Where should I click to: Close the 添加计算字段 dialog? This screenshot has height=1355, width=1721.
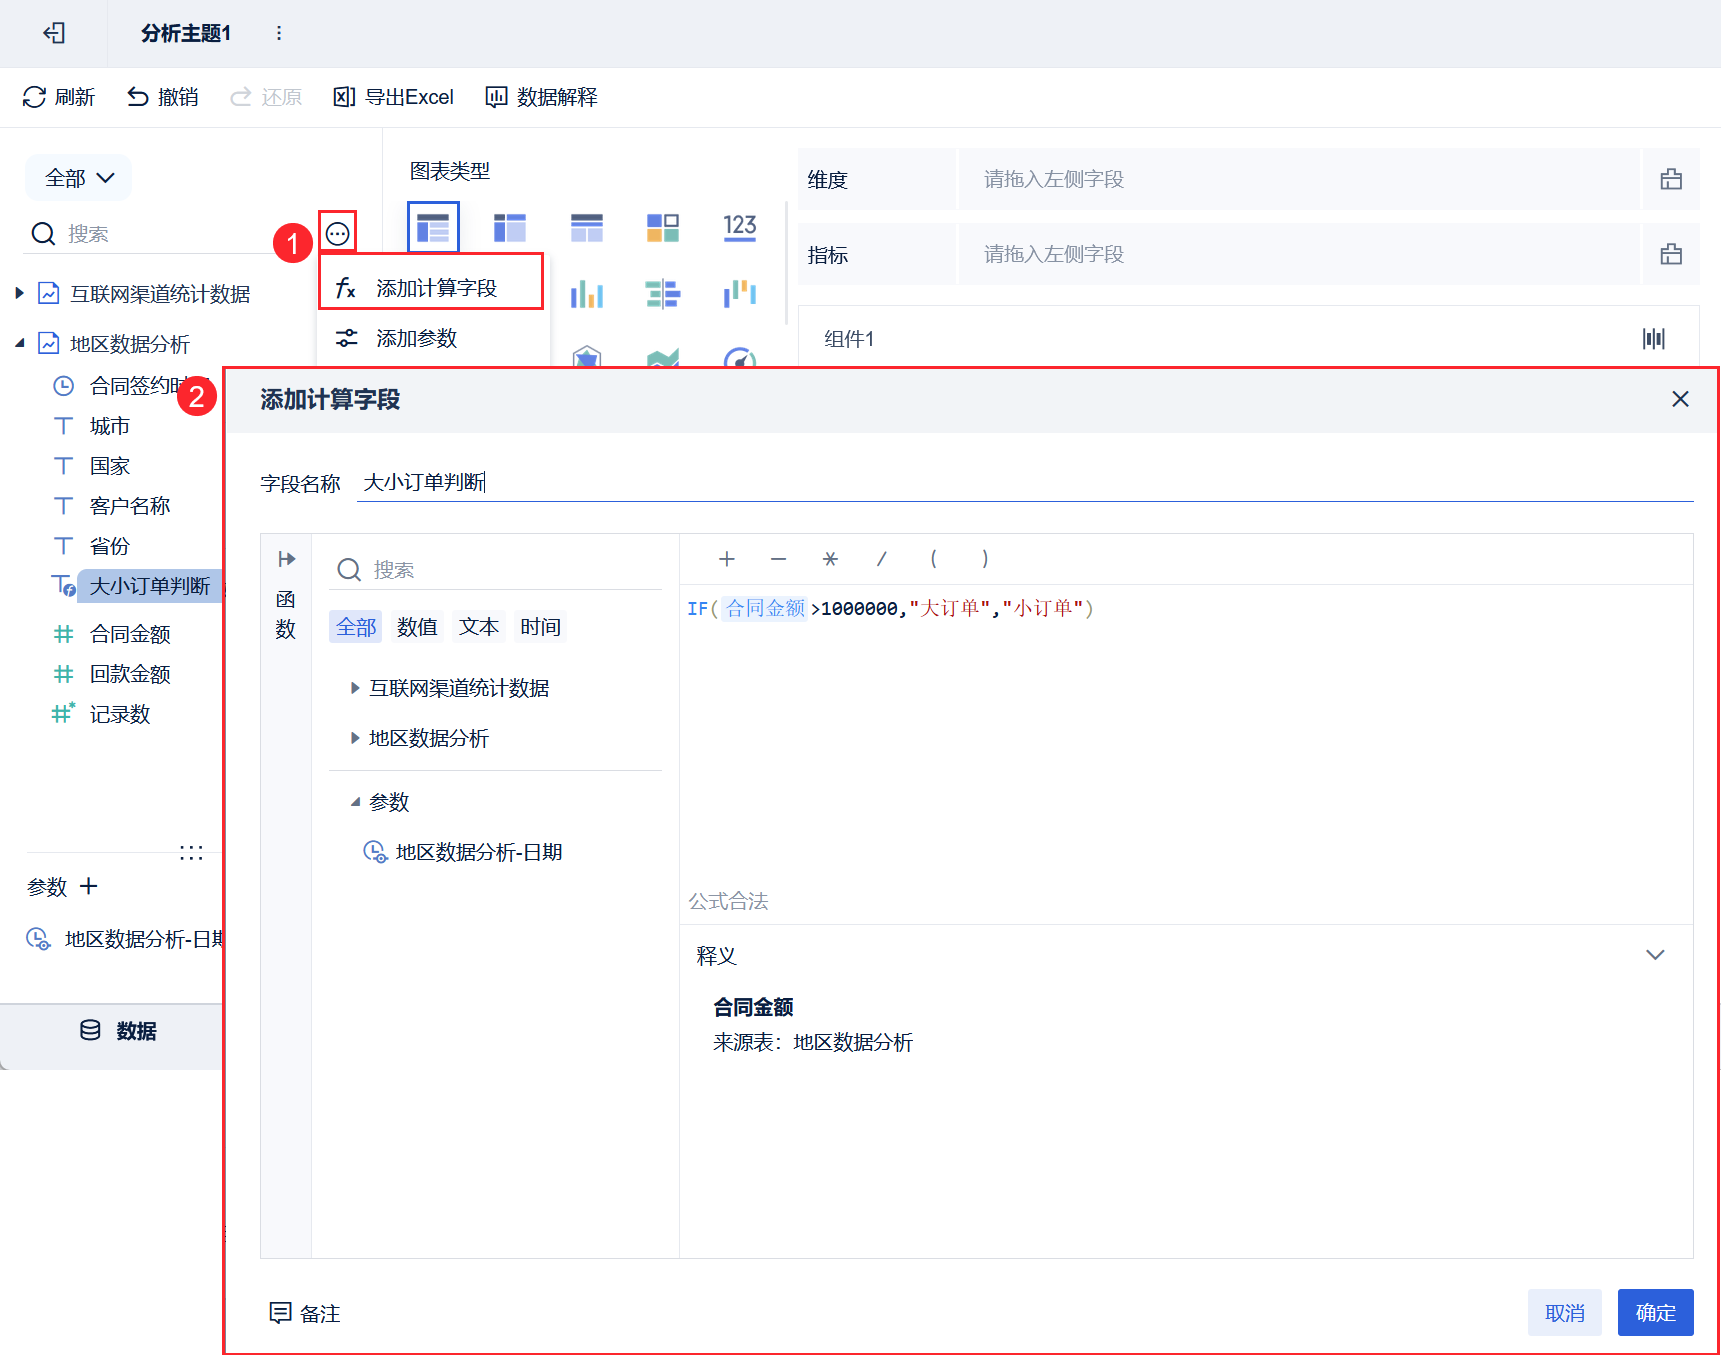coord(1680,399)
